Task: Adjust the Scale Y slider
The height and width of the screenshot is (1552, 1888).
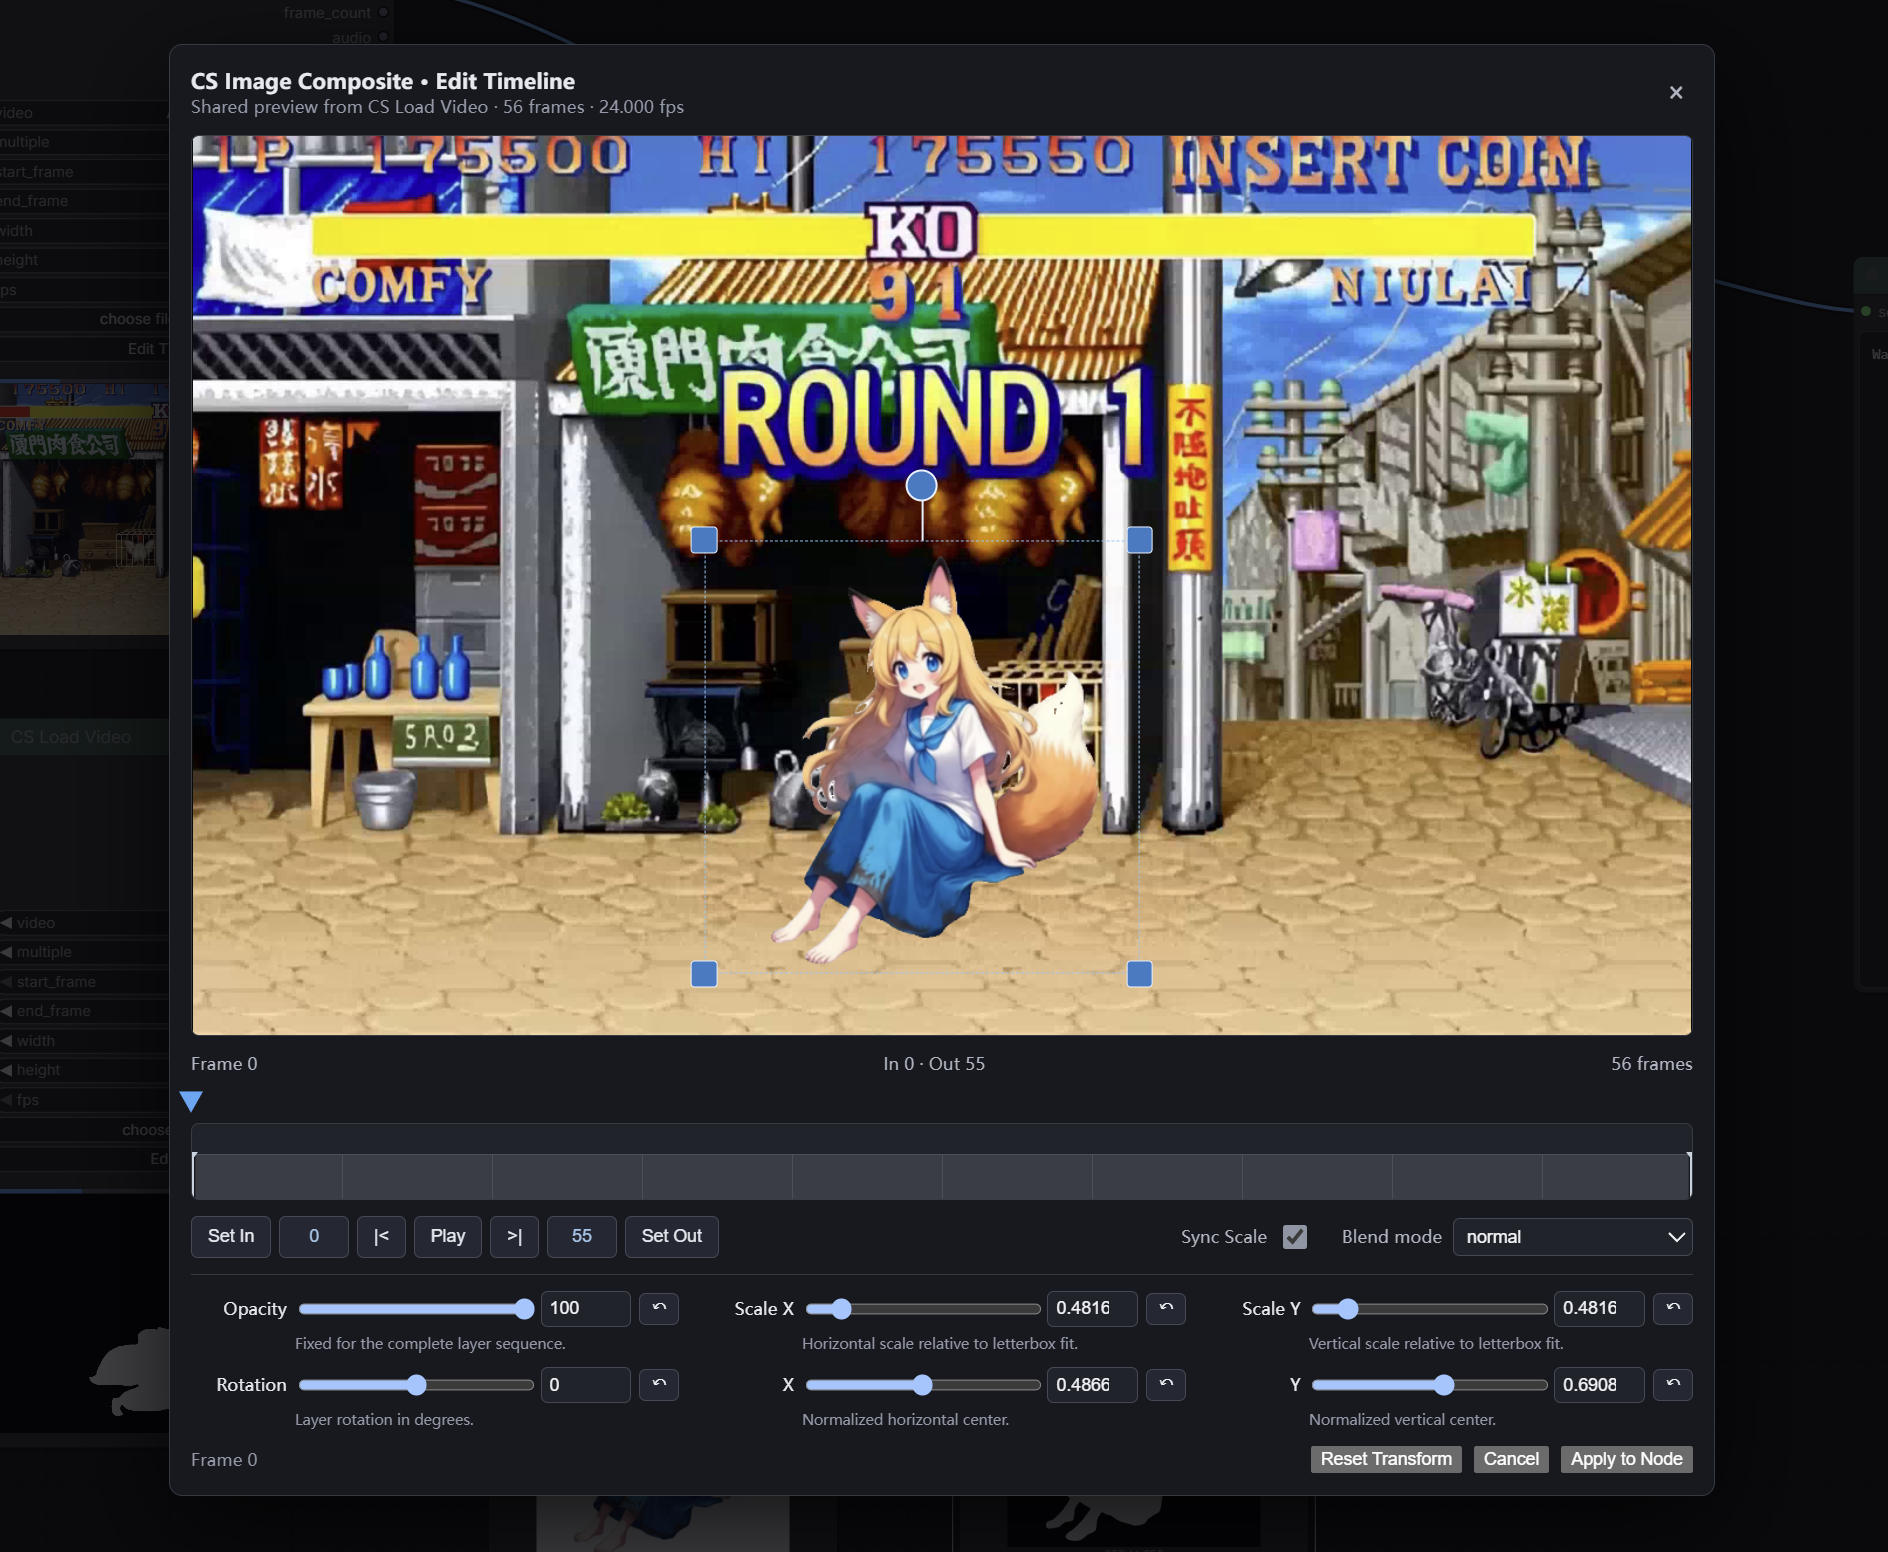Action: coord(1430,1308)
